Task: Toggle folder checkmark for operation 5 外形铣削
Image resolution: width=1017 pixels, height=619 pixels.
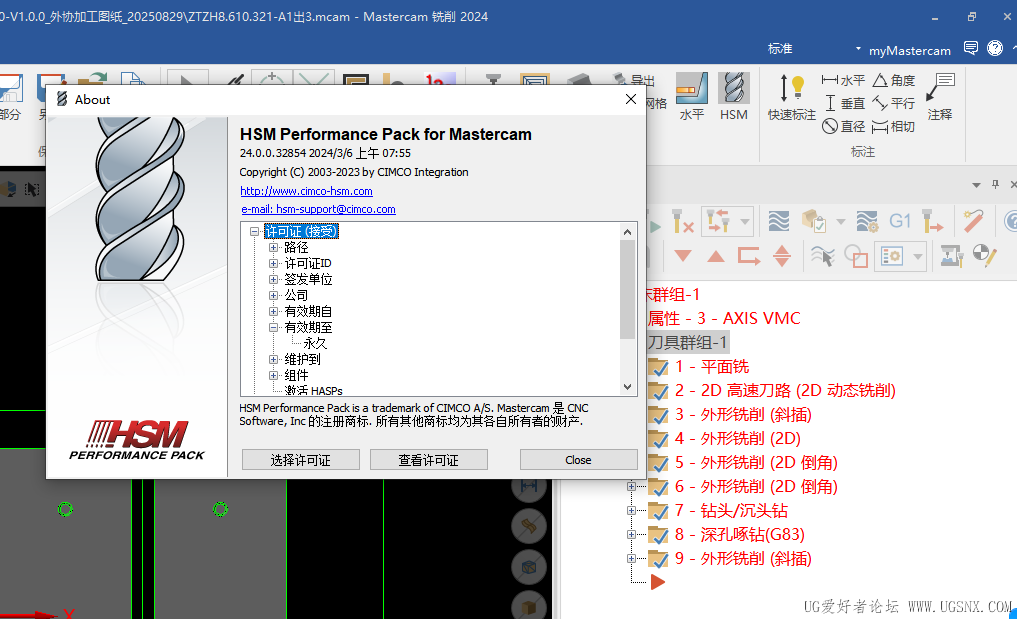Action: pyautogui.click(x=658, y=463)
